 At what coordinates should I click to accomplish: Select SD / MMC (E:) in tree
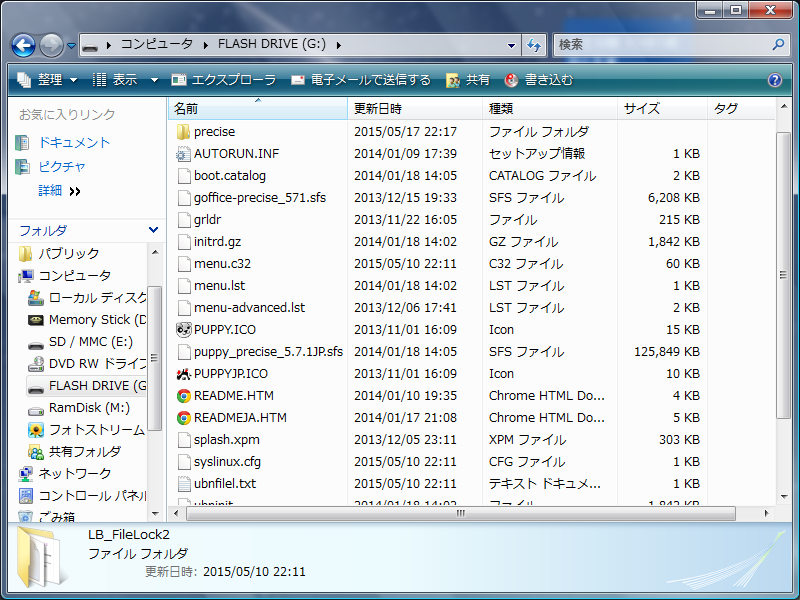pos(90,341)
